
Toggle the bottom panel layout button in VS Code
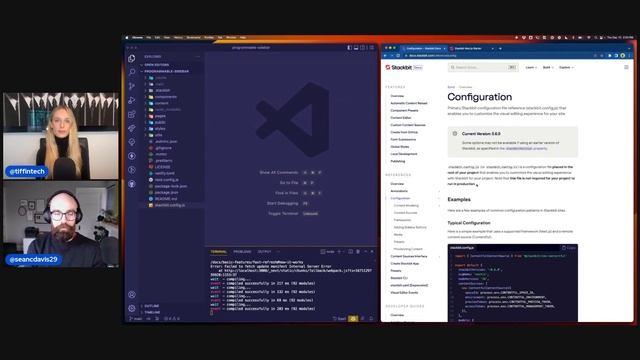tap(356, 48)
